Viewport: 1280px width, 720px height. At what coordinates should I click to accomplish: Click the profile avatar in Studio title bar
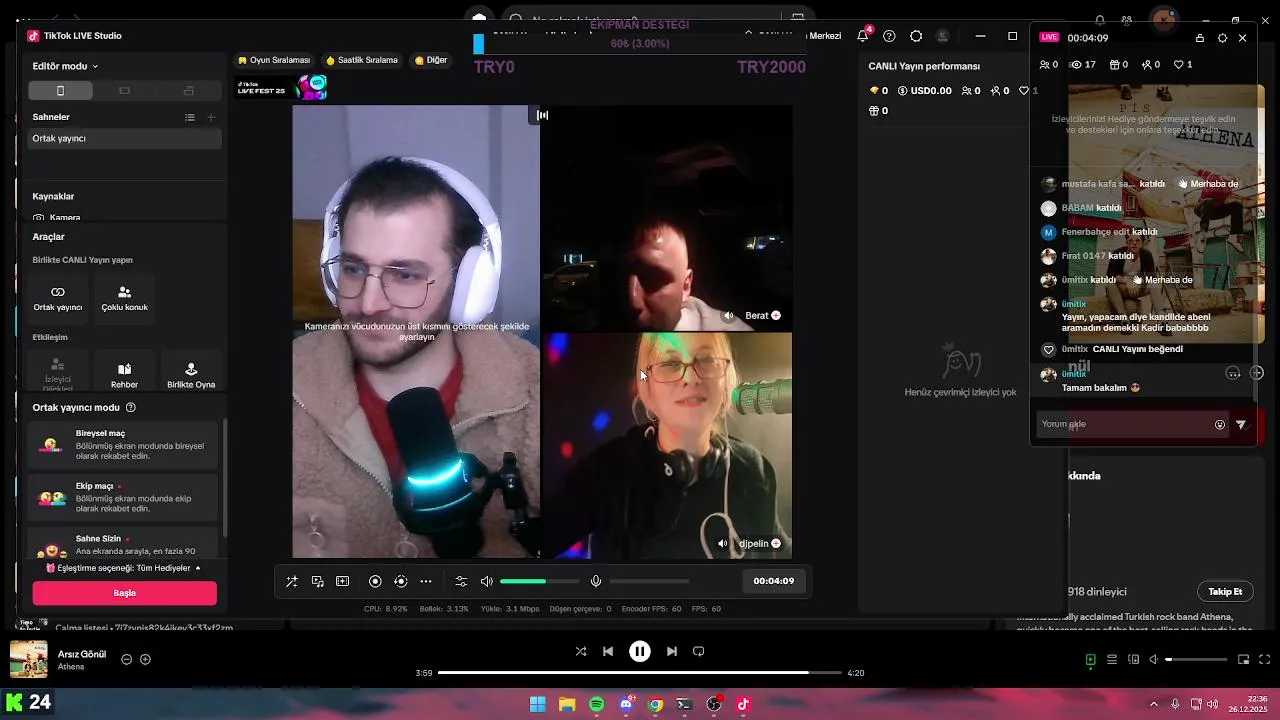point(942,36)
